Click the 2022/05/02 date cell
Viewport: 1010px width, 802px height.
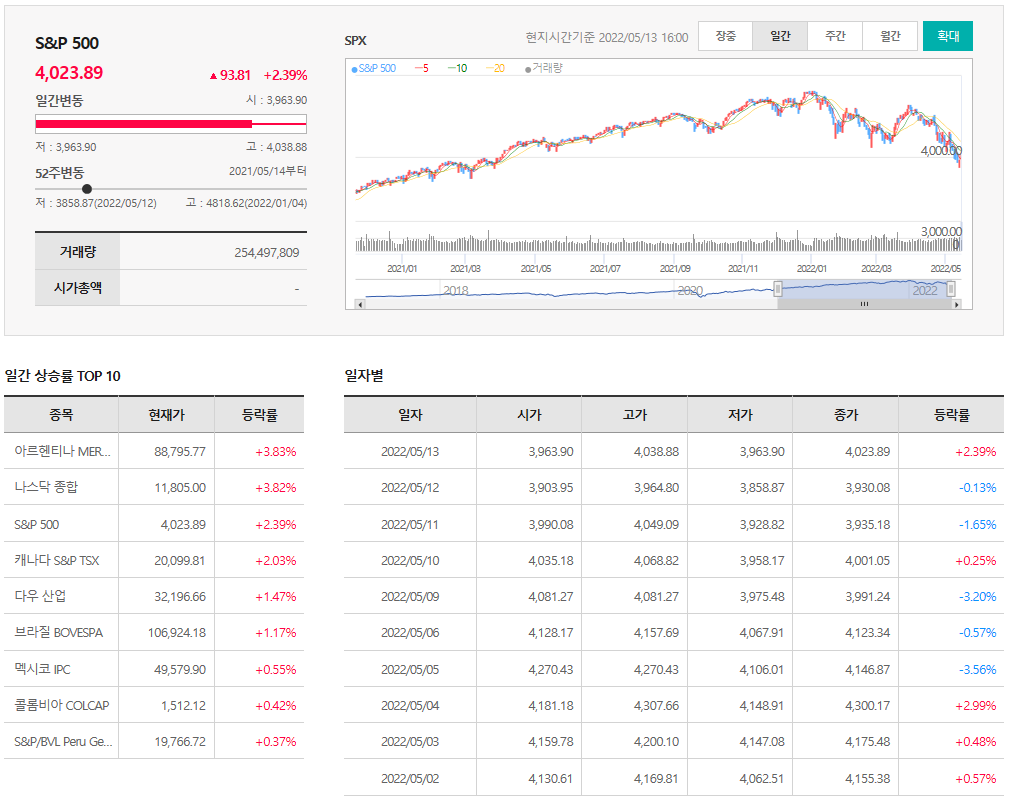pyautogui.click(x=410, y=778)
